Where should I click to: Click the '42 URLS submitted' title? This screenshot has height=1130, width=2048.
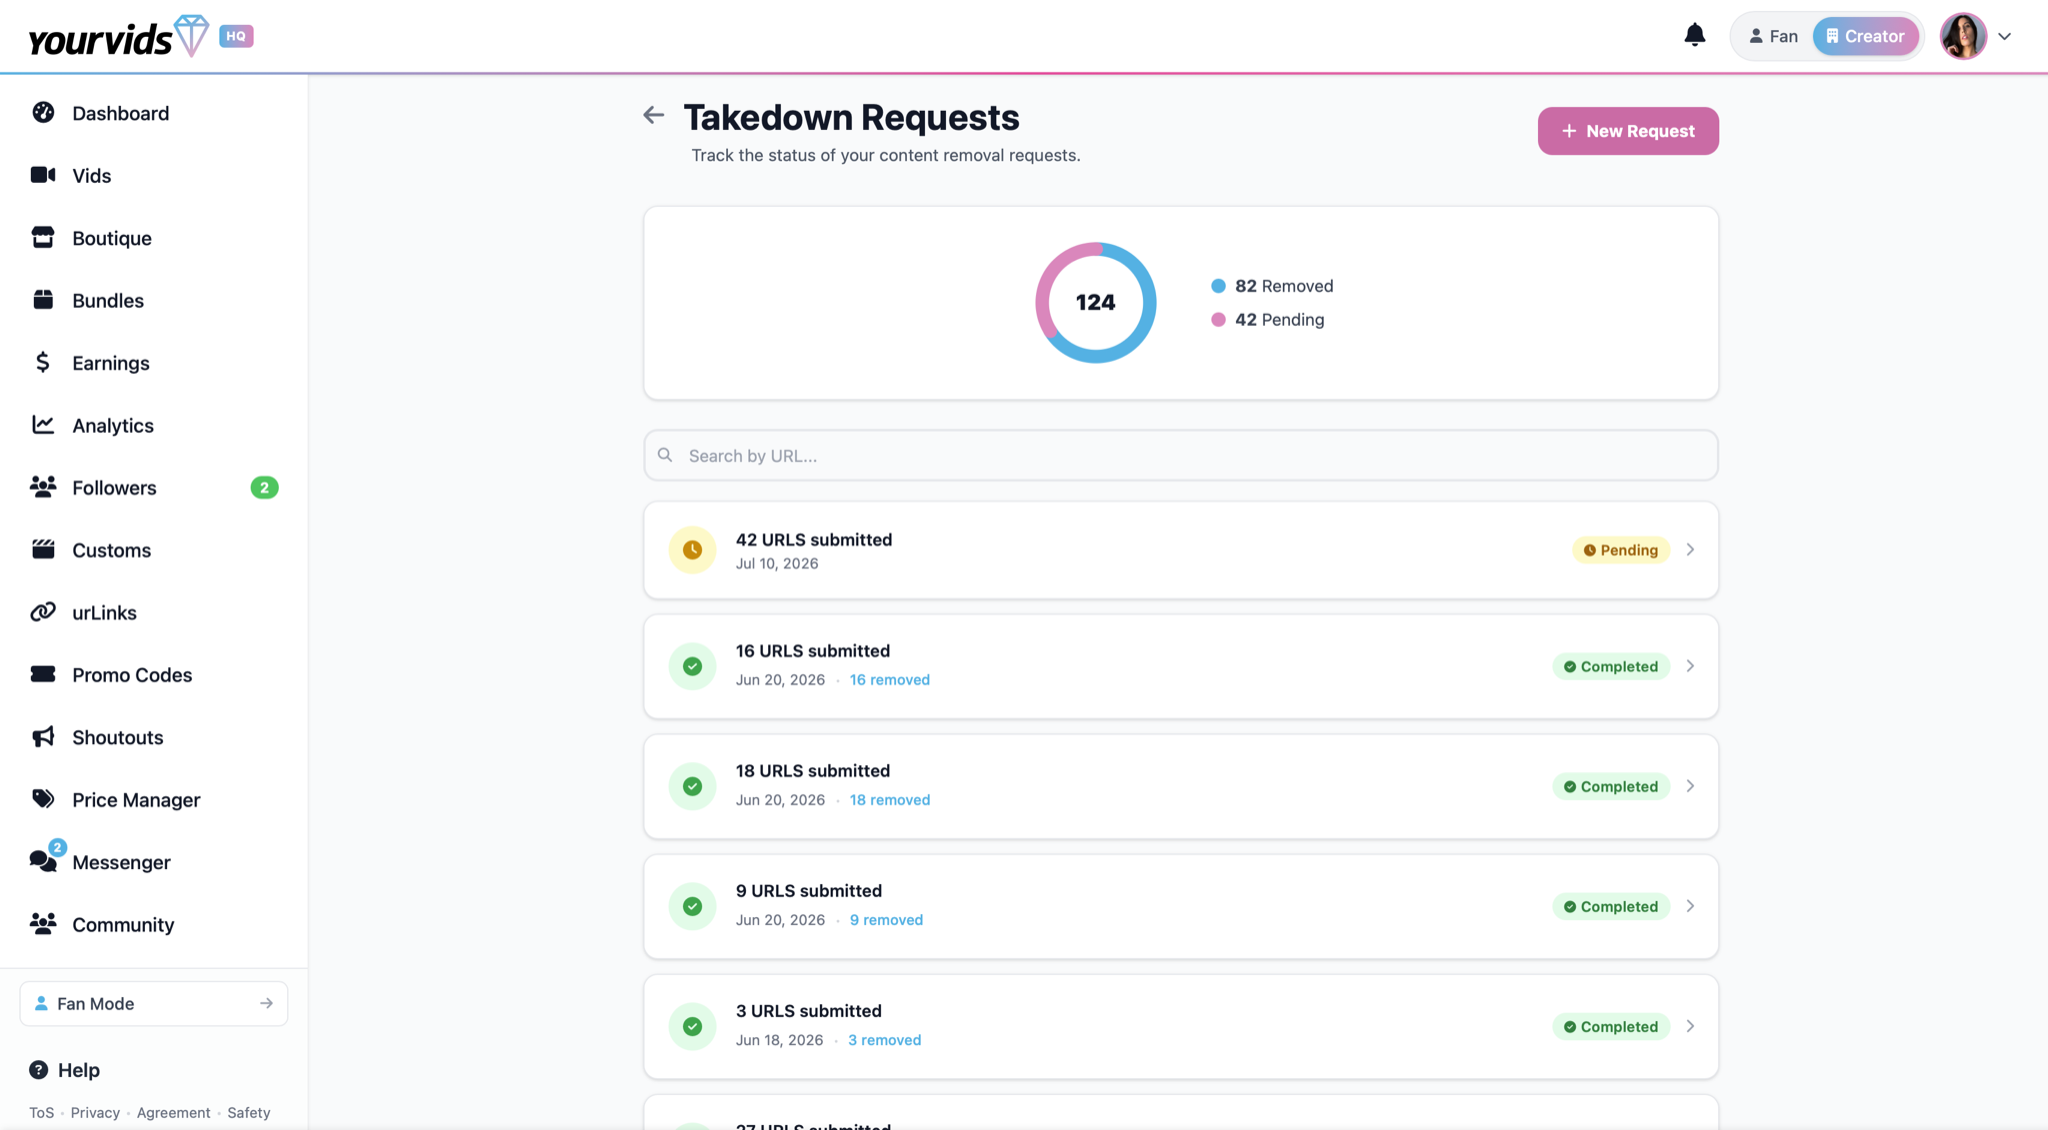click(x=814, y=540)
